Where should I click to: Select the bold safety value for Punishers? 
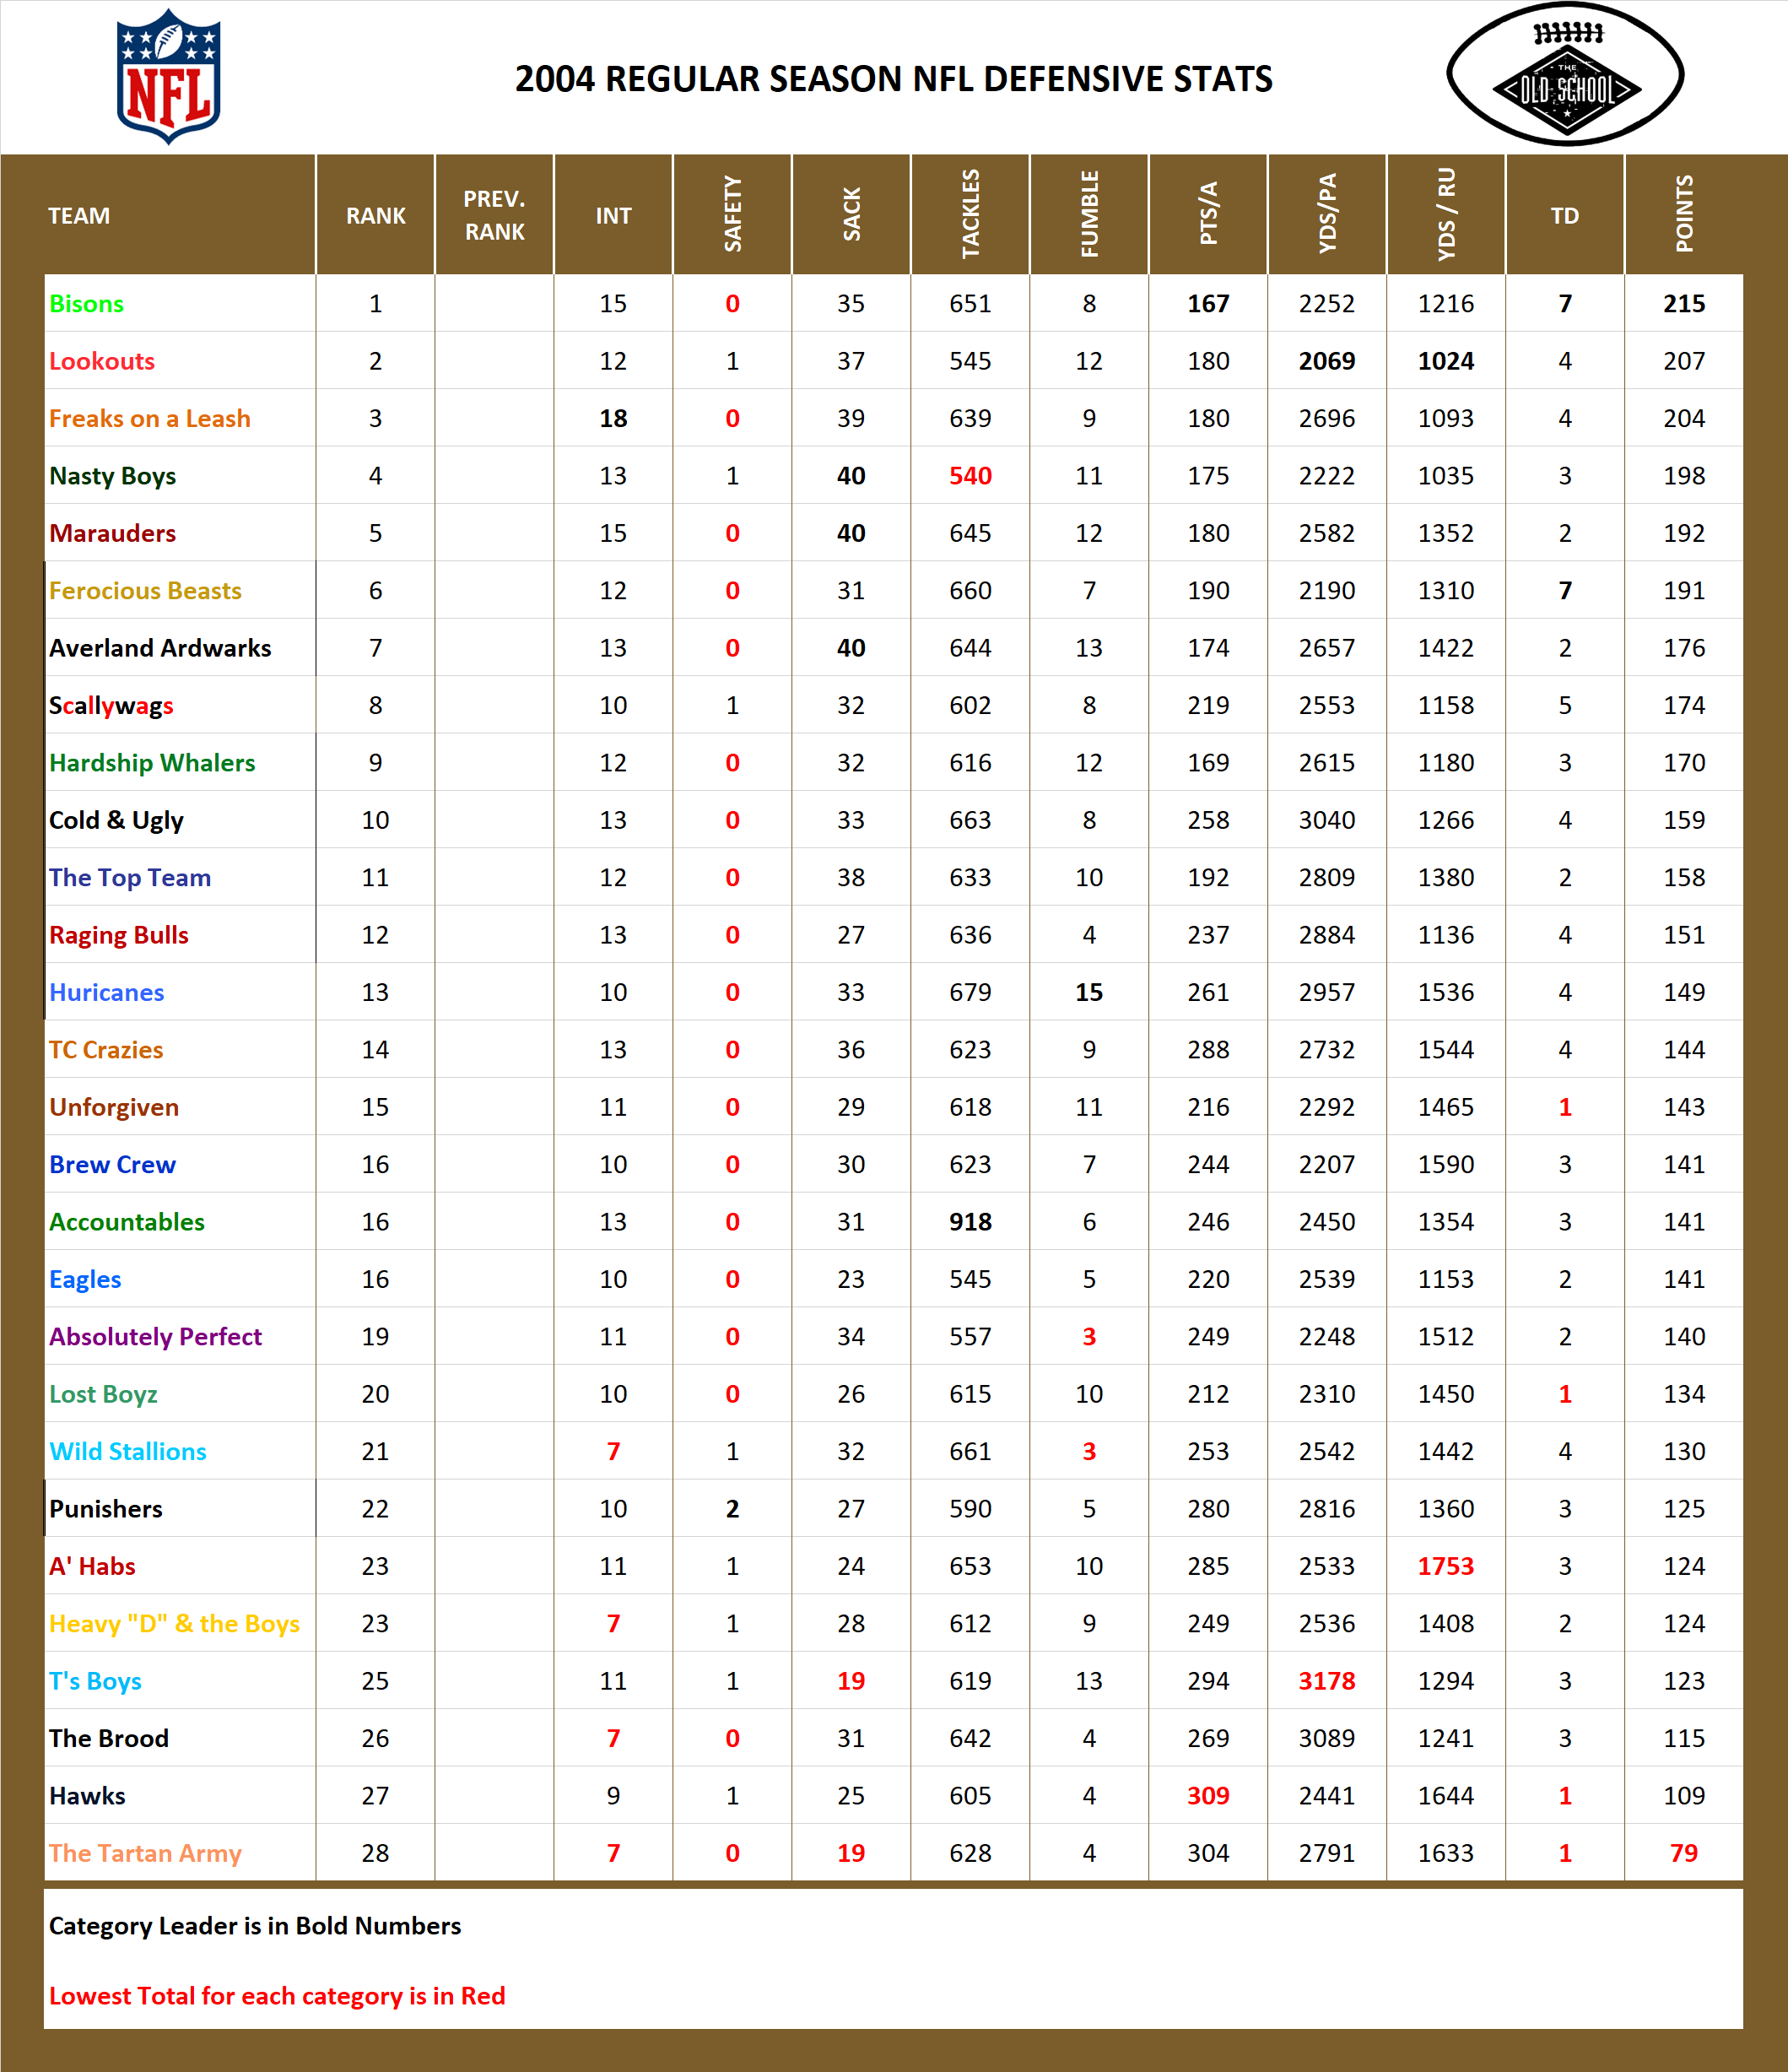(x=732, y=1509)
